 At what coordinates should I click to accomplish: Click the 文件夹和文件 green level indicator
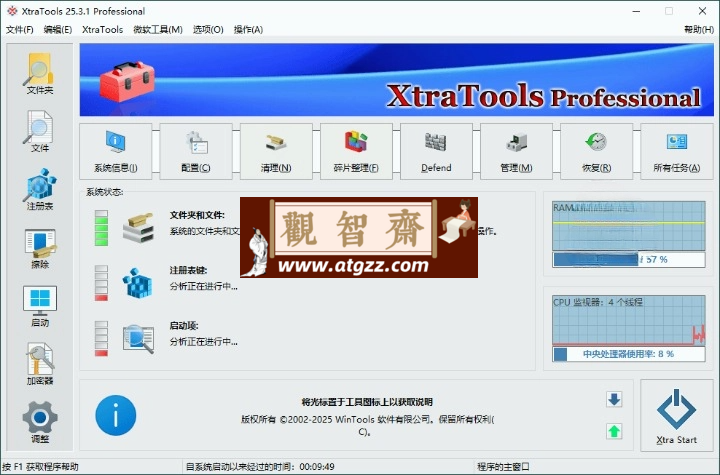click(x=101, y=228)
